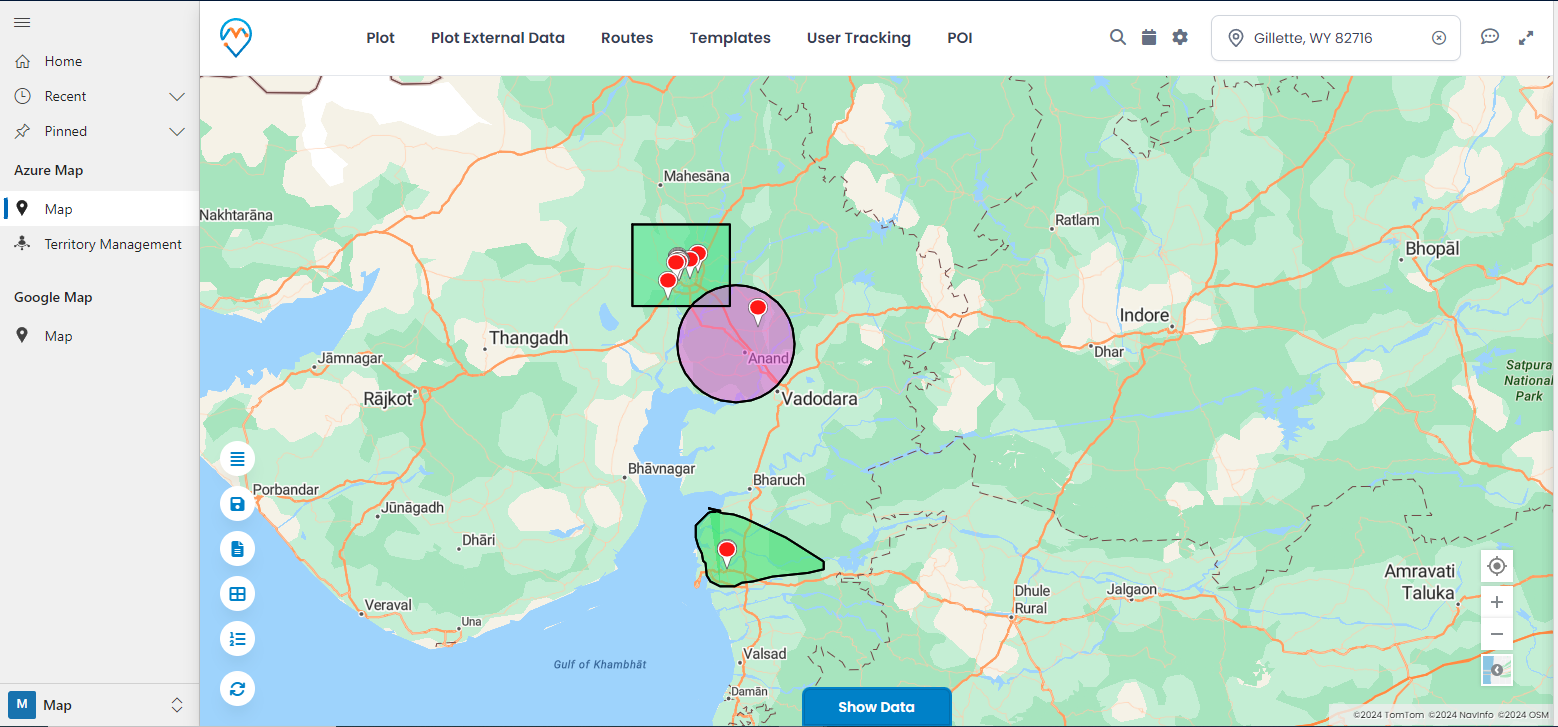This screenshot has width=1558, height=727.
Task: Click the red pin in the green polygon
Action: pyautogui.click(x=727, y=551)
